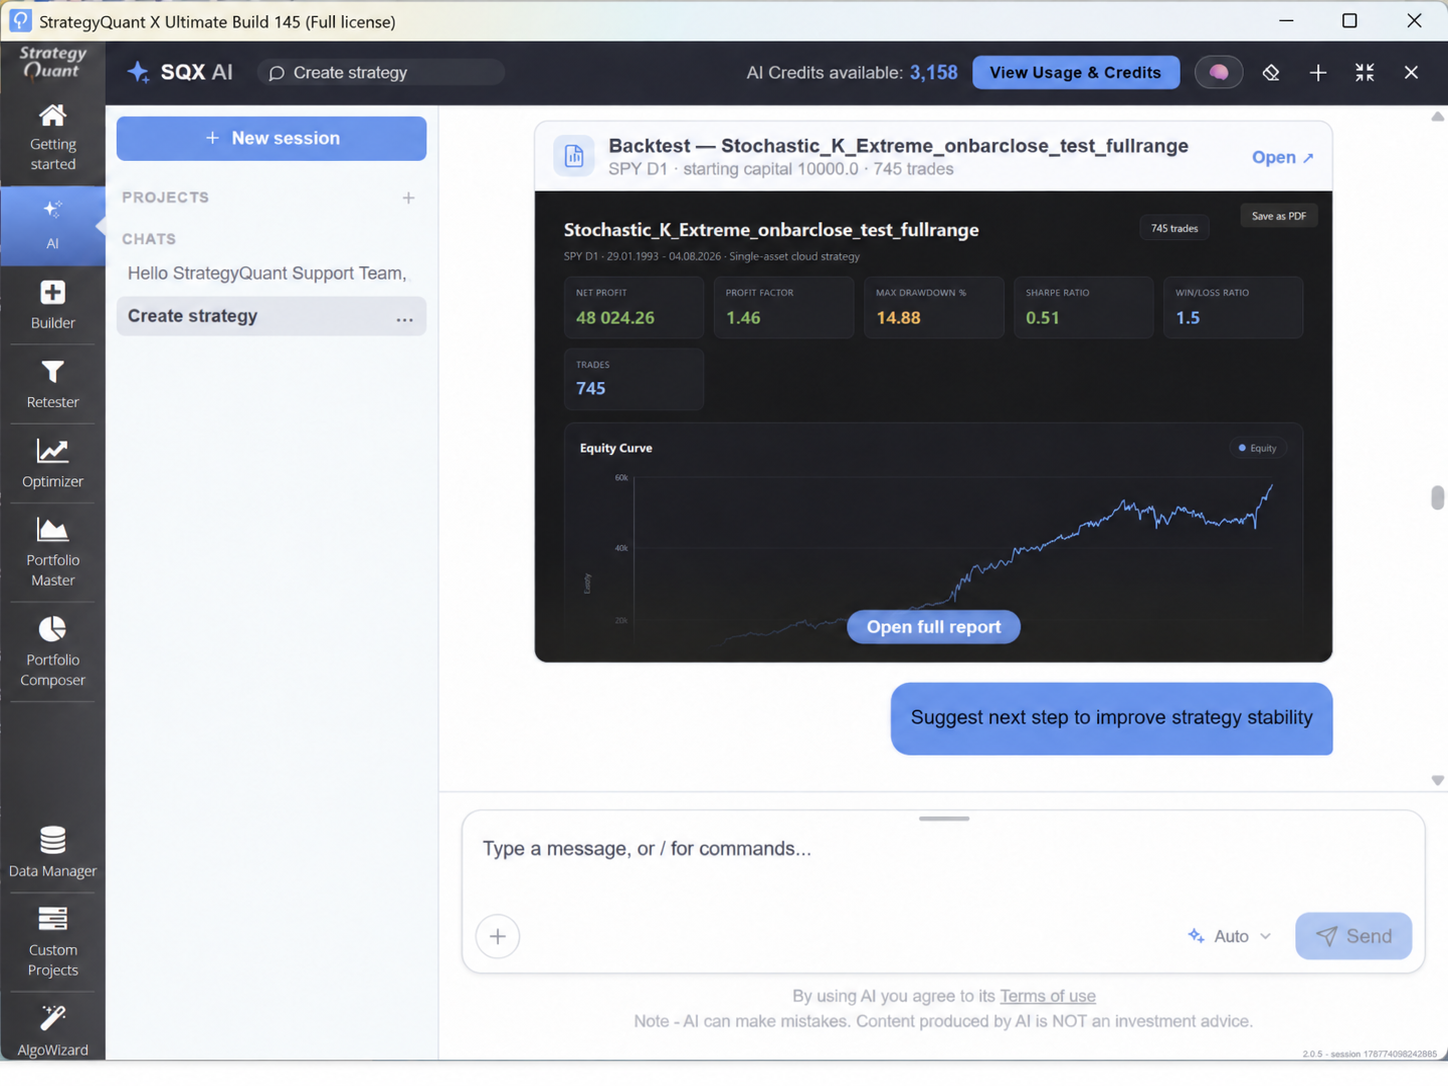Click the Equity legend in the chart

click(x=1257, y=448)
